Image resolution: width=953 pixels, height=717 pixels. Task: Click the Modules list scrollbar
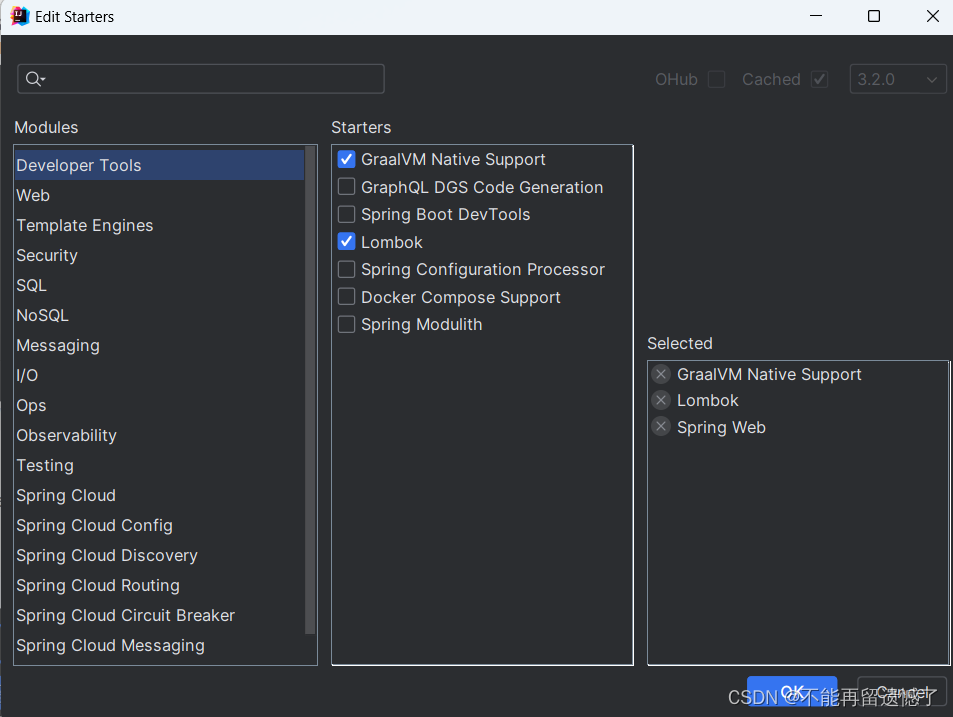tap(310, 390)
